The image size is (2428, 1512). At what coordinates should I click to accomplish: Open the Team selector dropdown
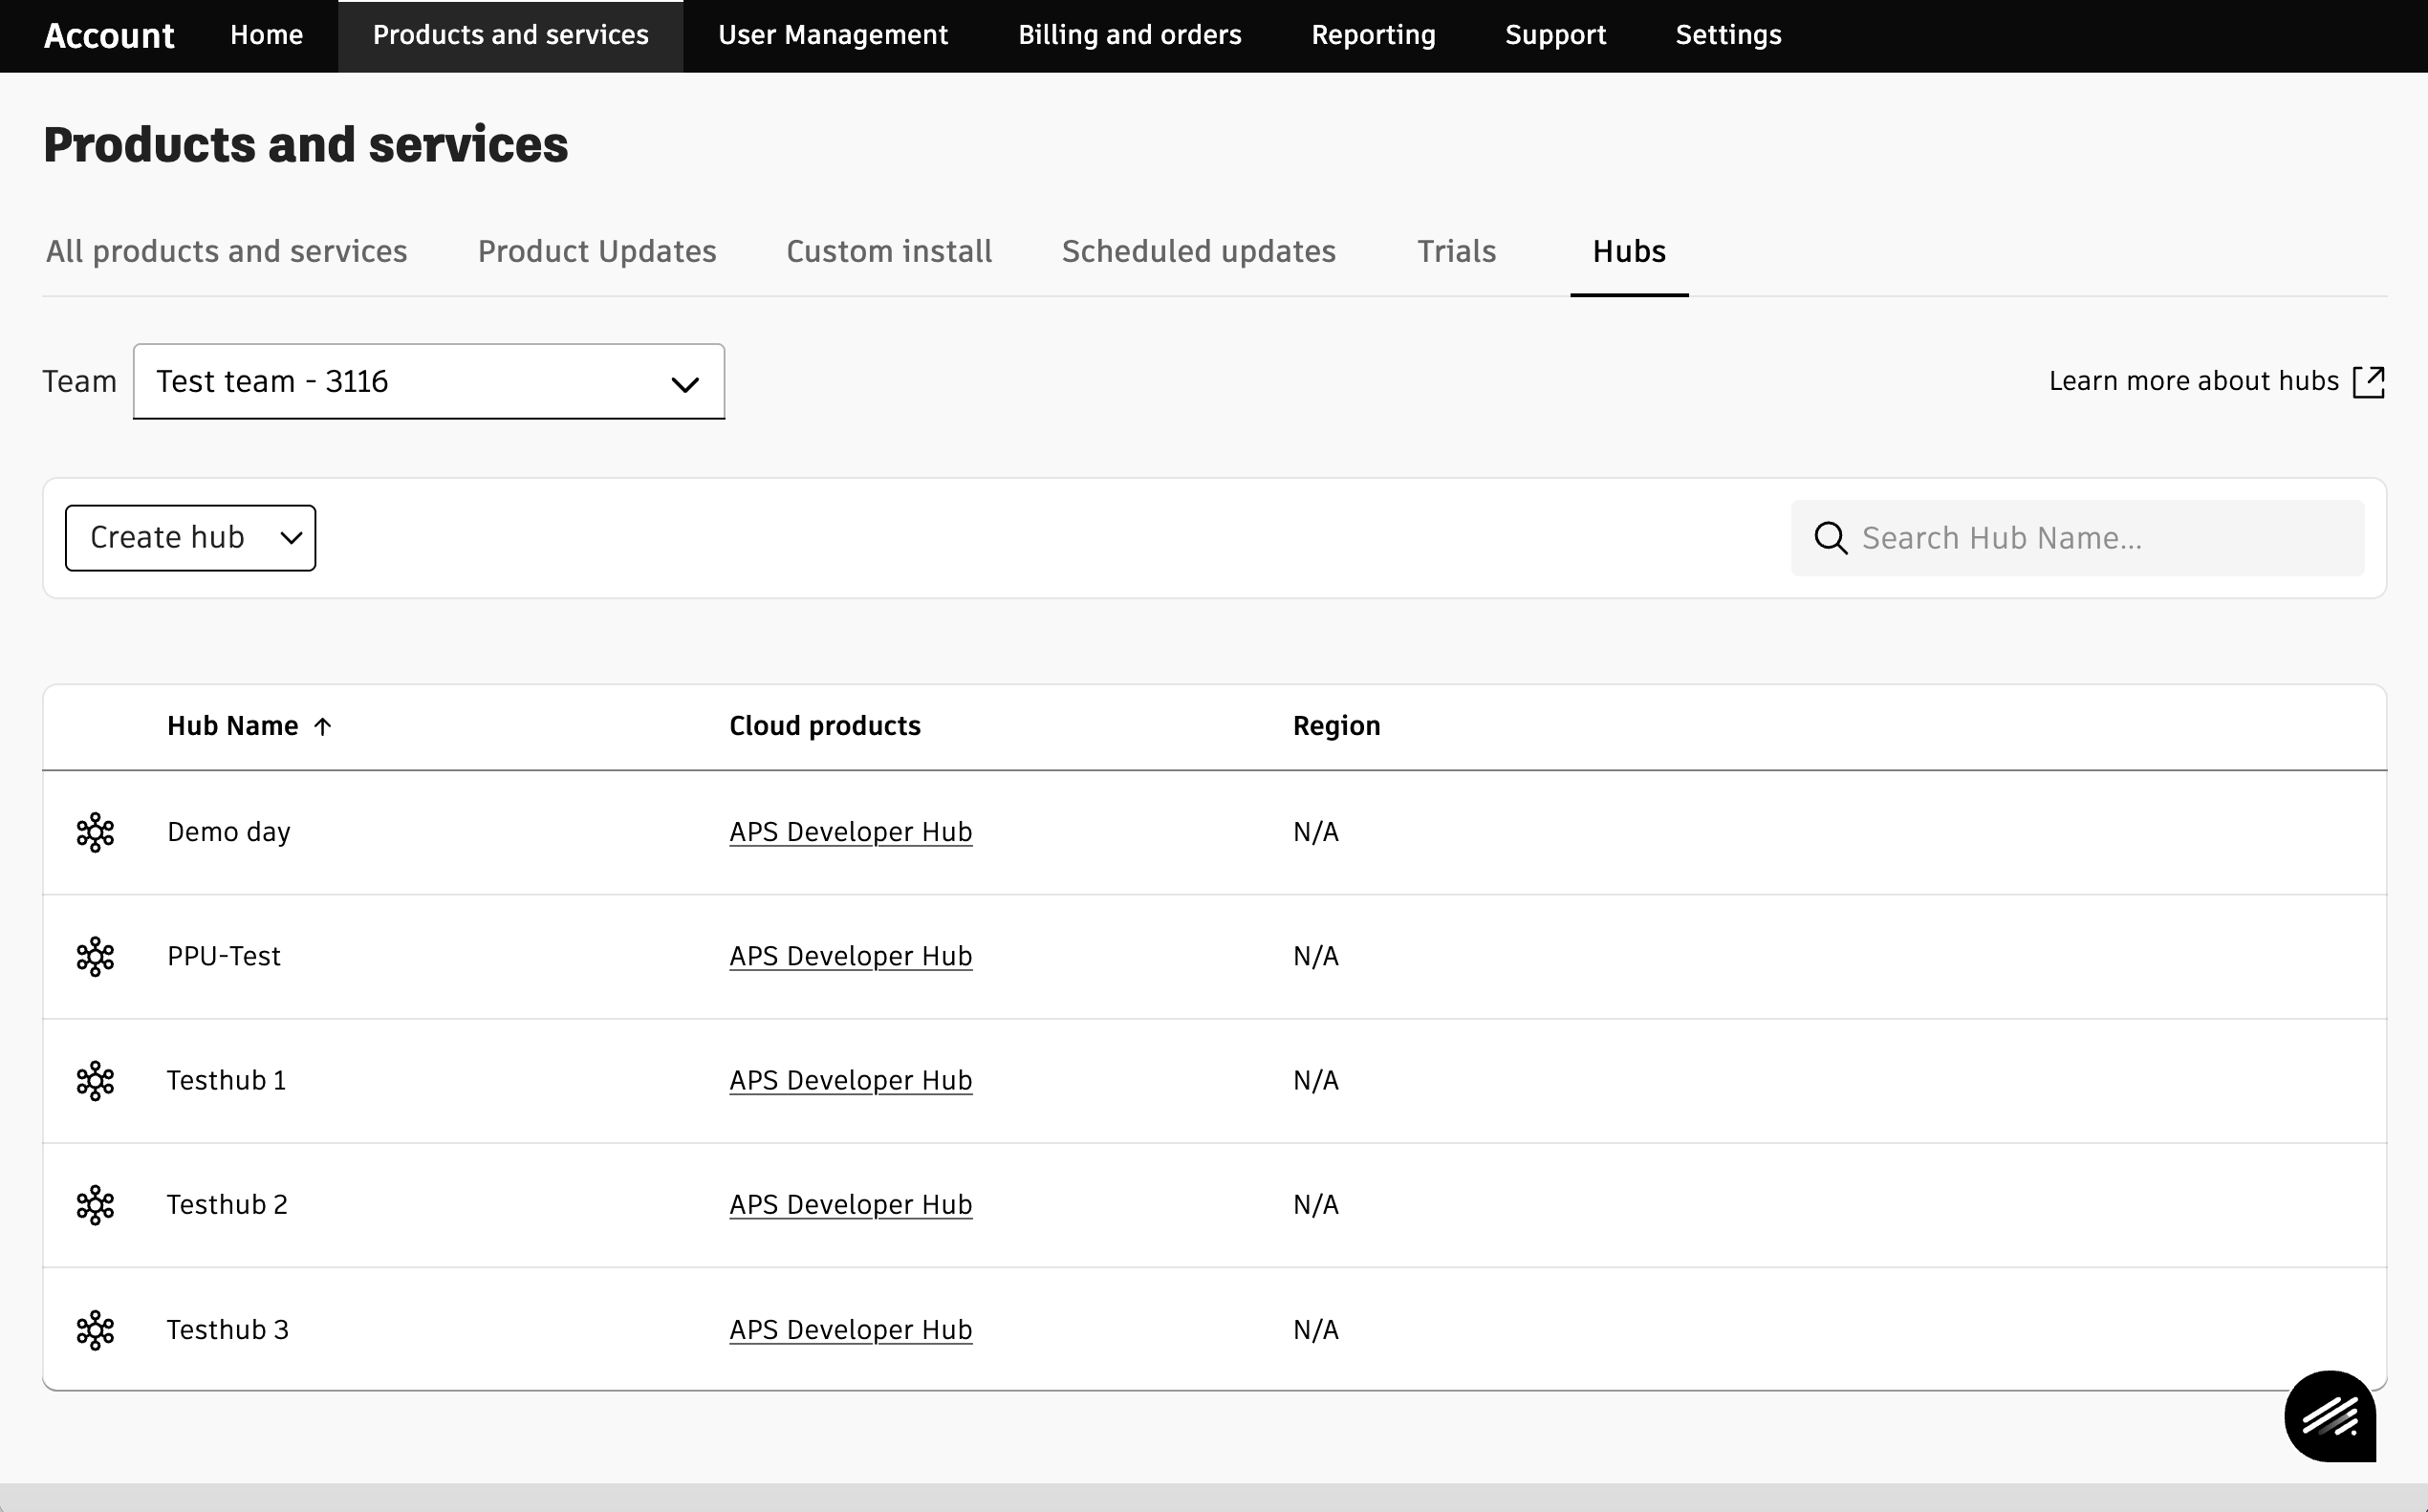428,381
